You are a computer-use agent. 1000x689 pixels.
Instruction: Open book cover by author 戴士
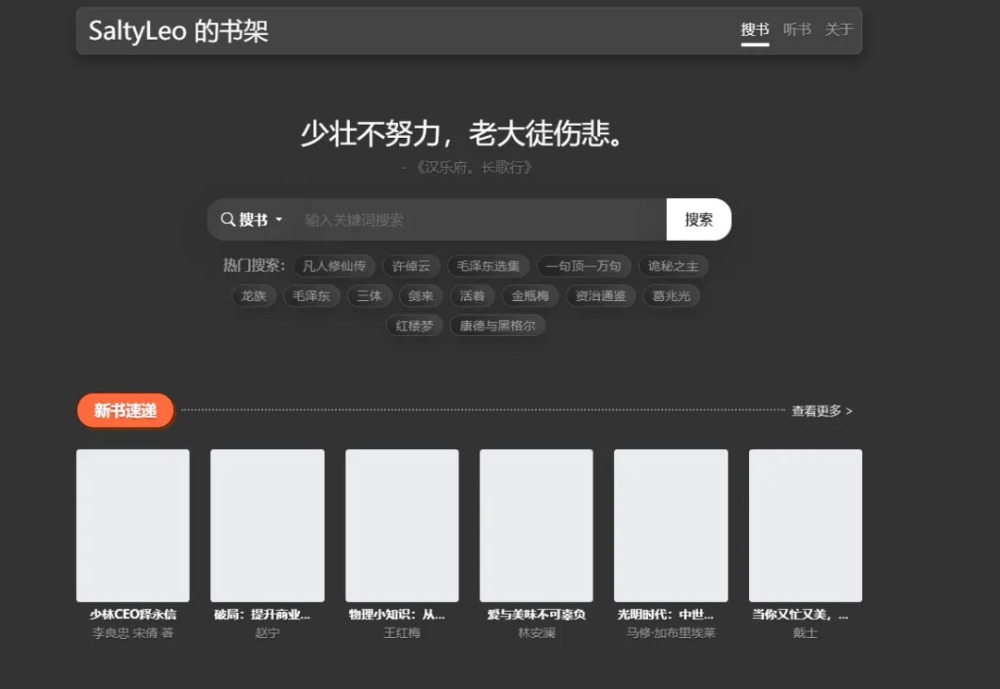[x=805, y=525]
